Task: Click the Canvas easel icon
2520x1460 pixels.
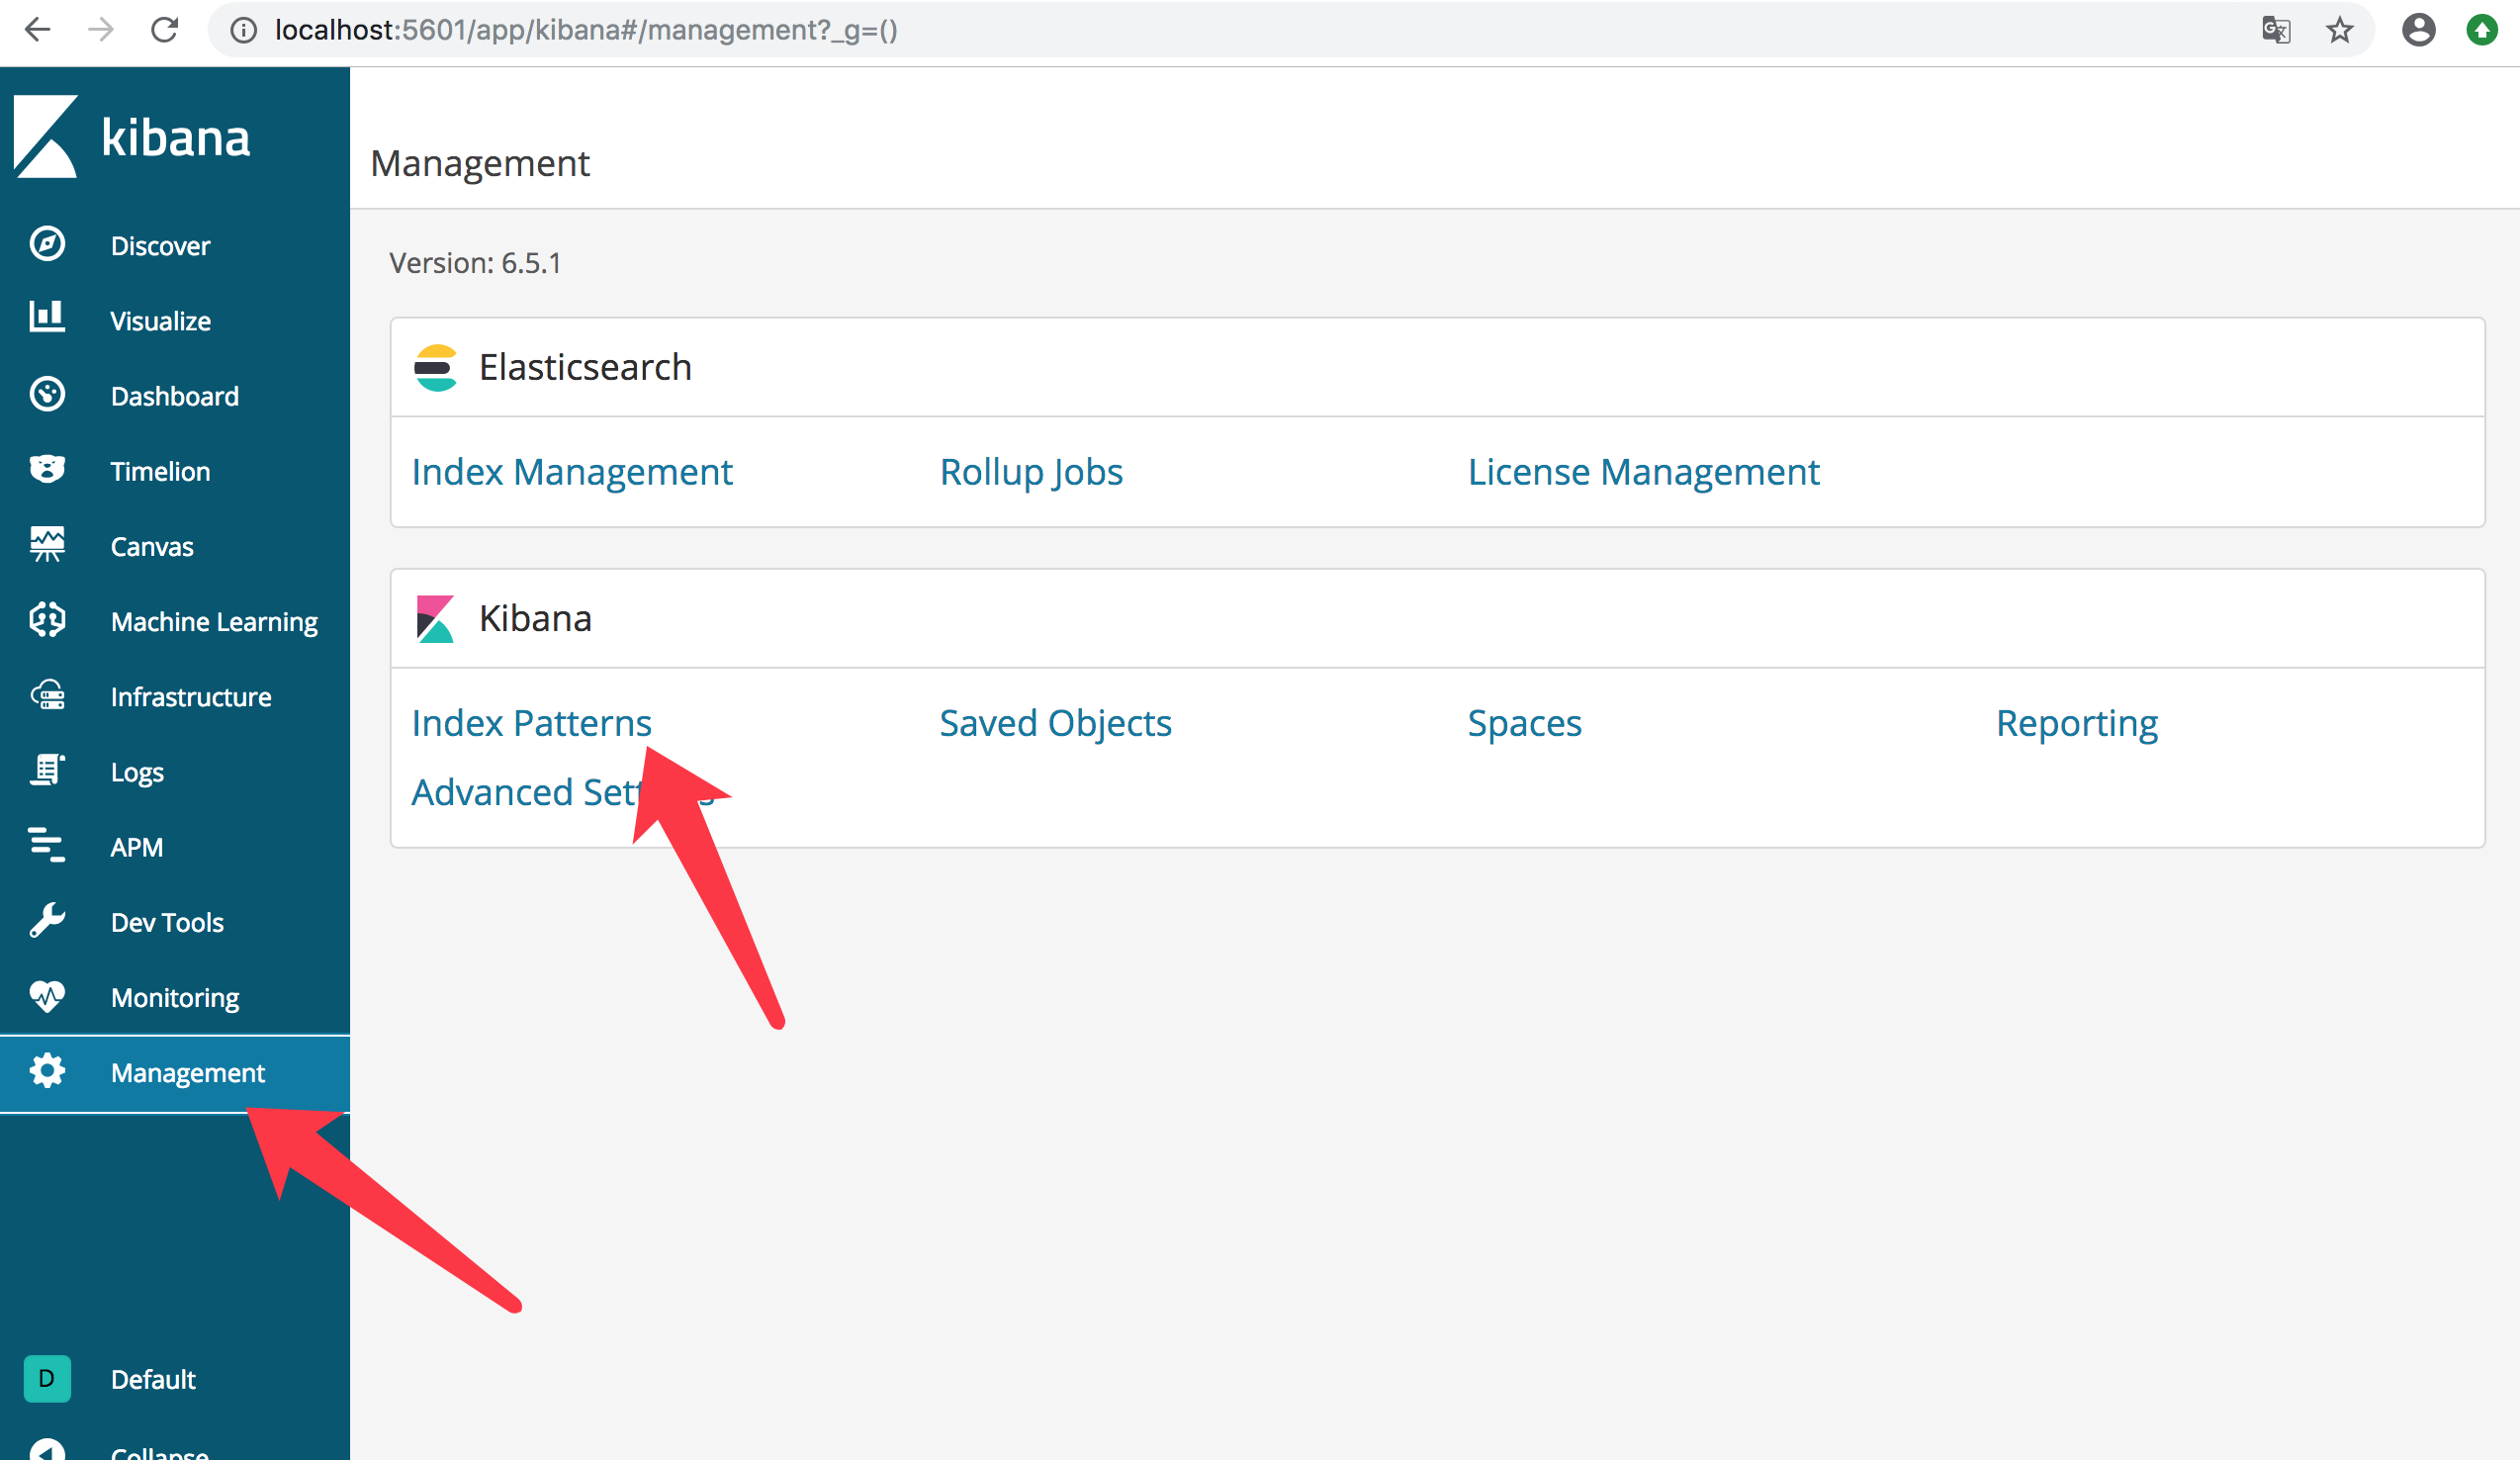Action: click(47, 544)
